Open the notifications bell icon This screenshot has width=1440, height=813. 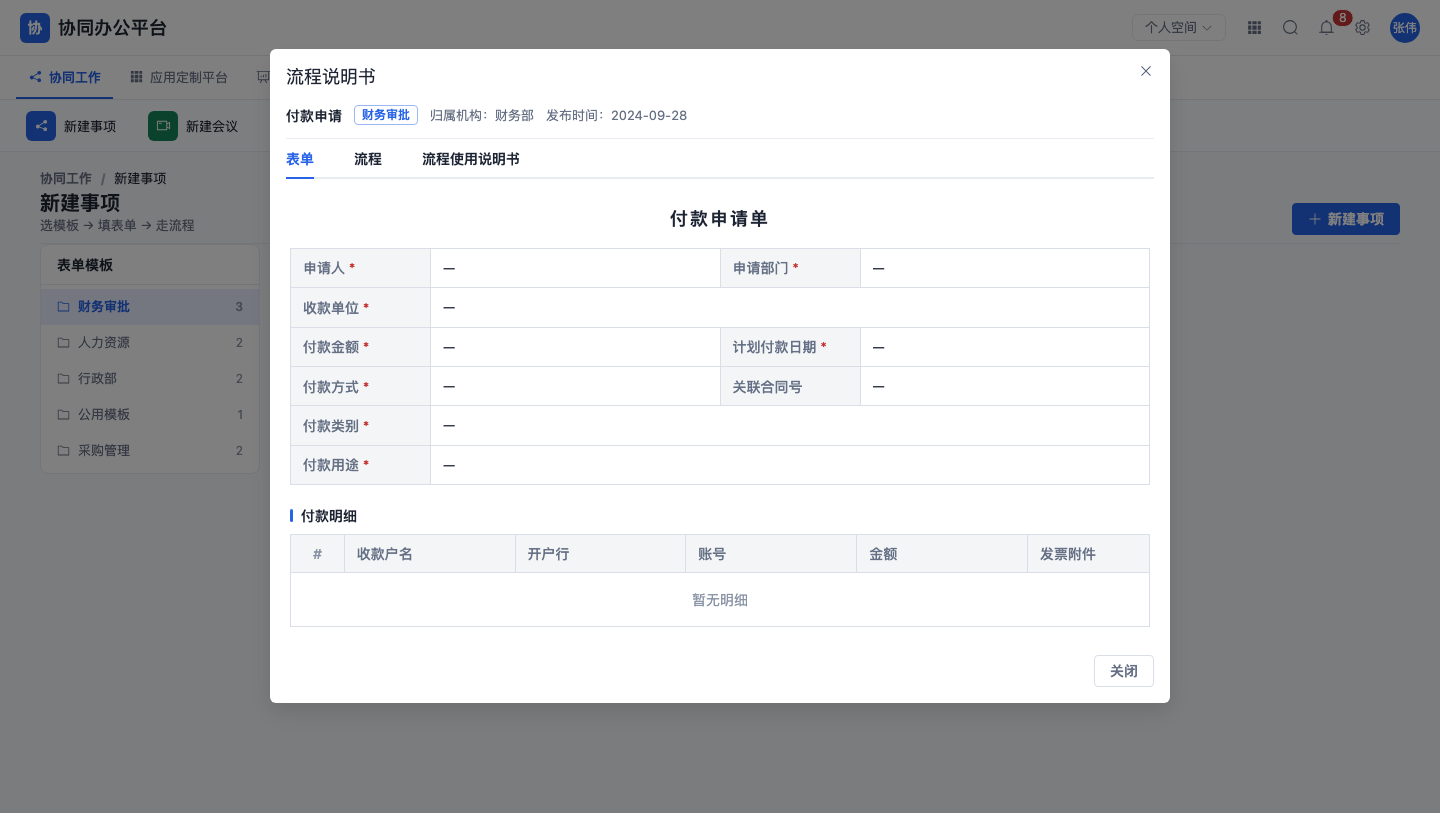pyautogui.click(x=1326, y=28)
